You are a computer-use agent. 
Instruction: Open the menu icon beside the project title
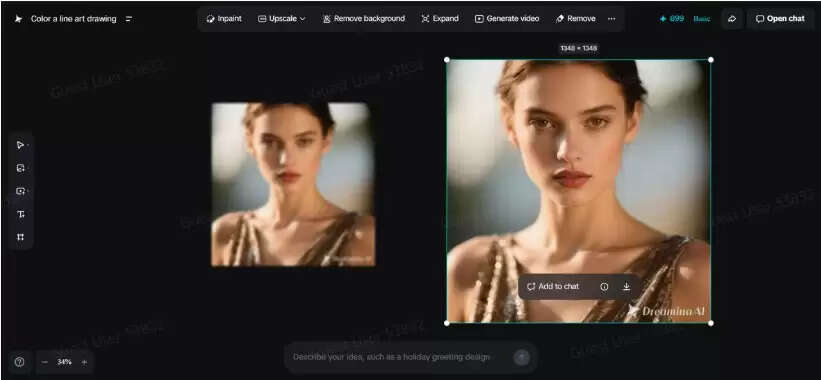coord(129,19)
